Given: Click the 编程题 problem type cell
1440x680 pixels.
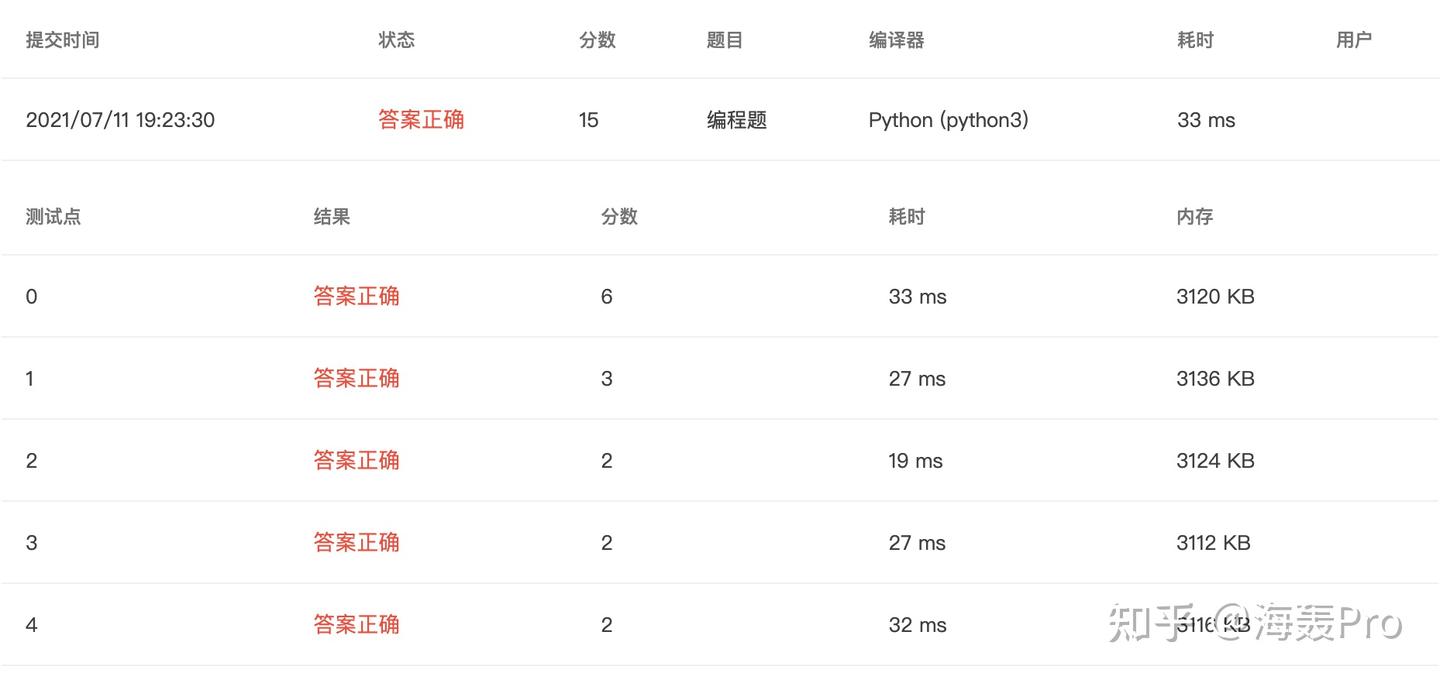Looking at the screenshot, I should click(736, 120).
